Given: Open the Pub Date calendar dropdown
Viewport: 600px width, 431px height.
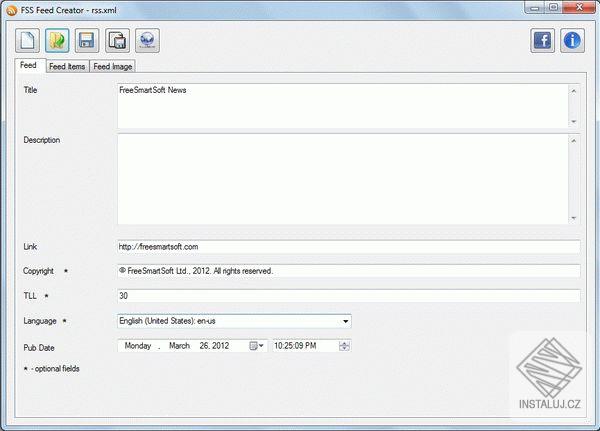Looking at the screenshot, I should [257, 346].
